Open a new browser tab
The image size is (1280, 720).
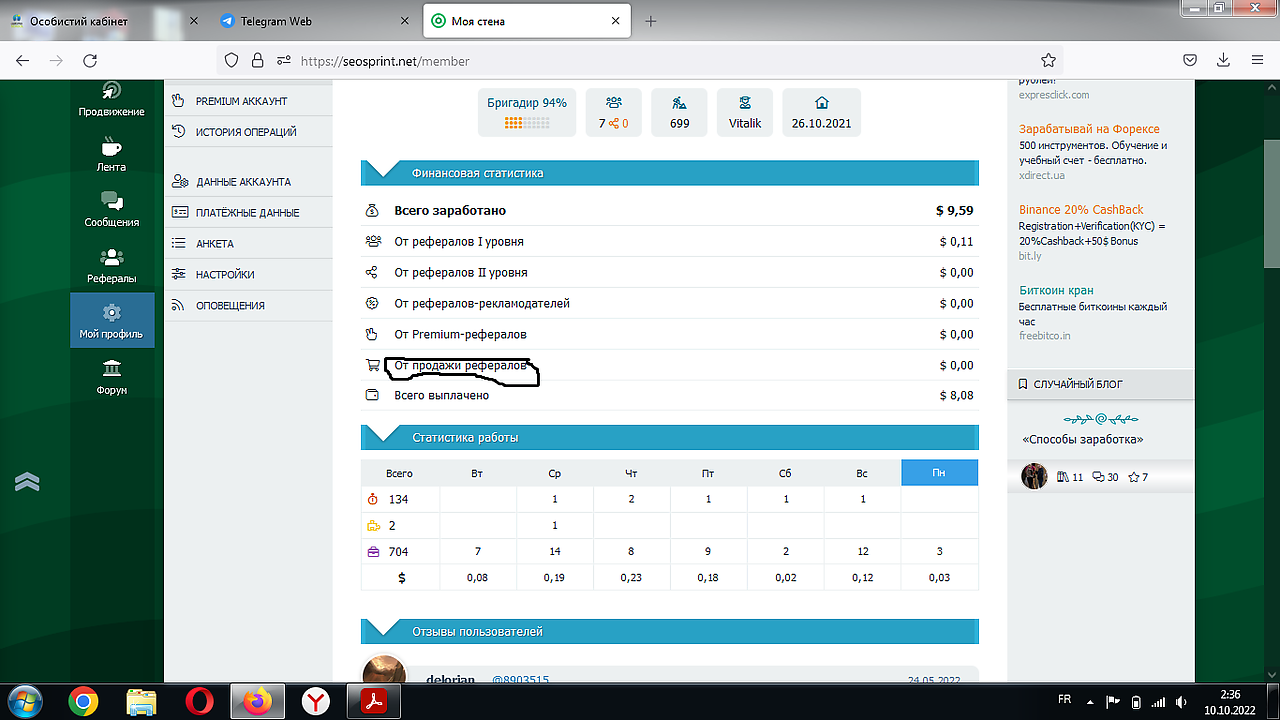tap(651, 21)
